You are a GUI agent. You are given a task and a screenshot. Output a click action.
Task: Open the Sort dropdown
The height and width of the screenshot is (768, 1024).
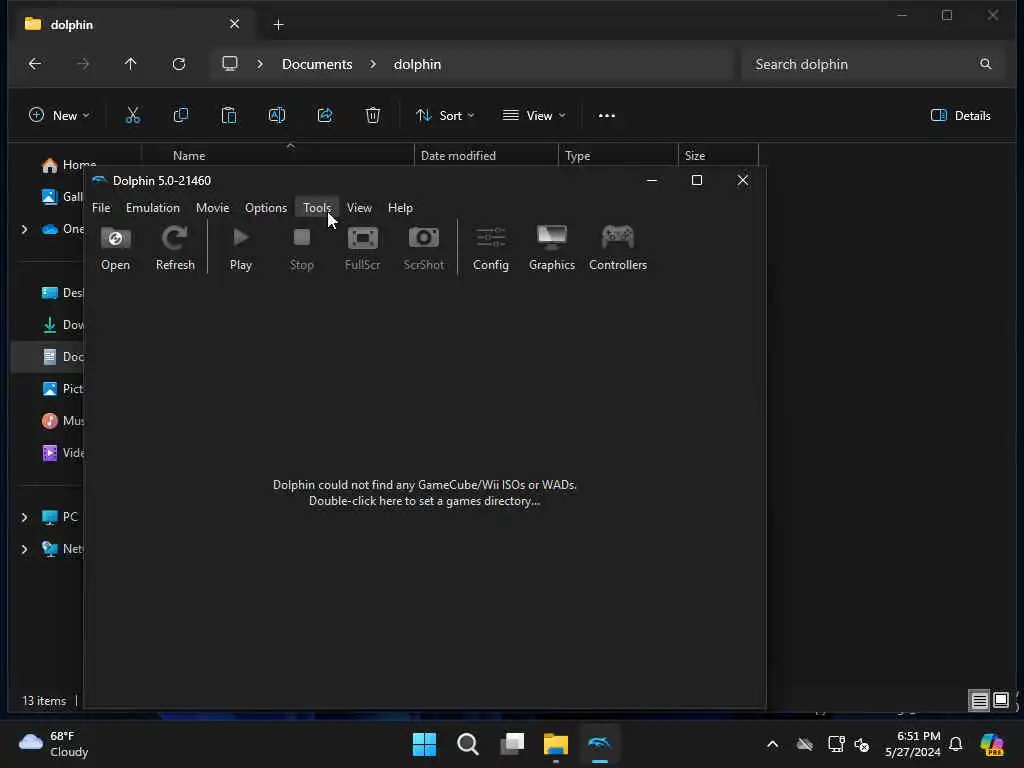point(445,116)
